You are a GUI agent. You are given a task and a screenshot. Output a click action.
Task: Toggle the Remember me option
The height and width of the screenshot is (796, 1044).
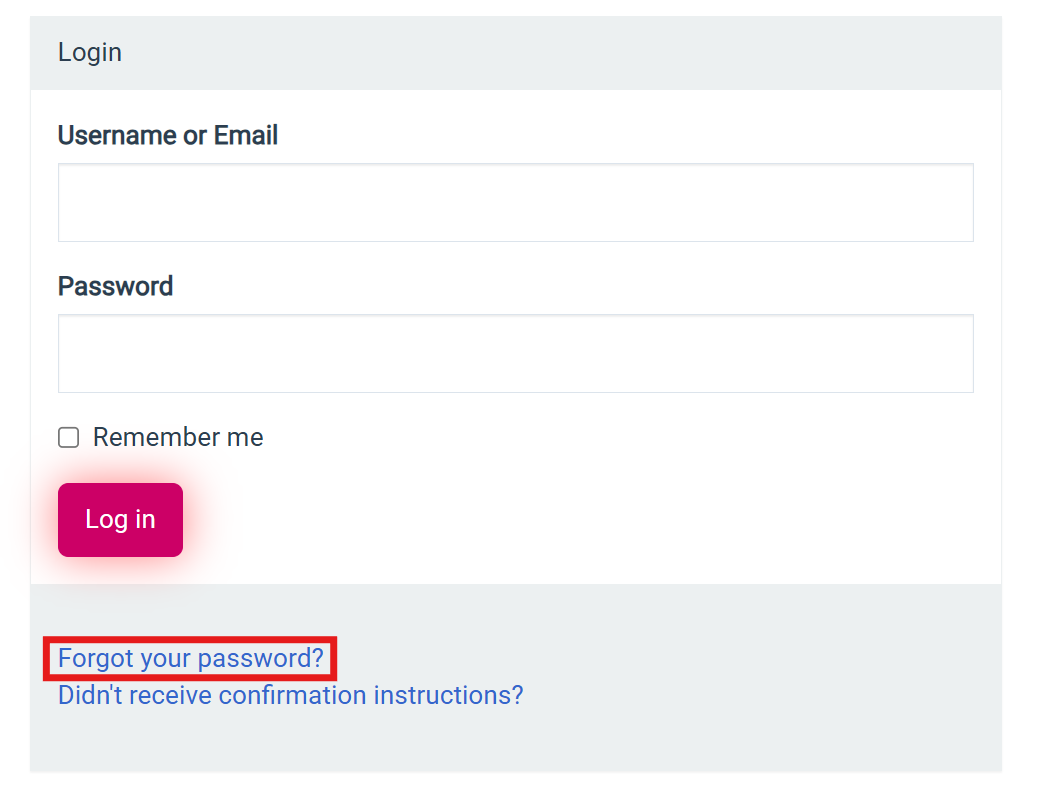[x=68, y=437]
